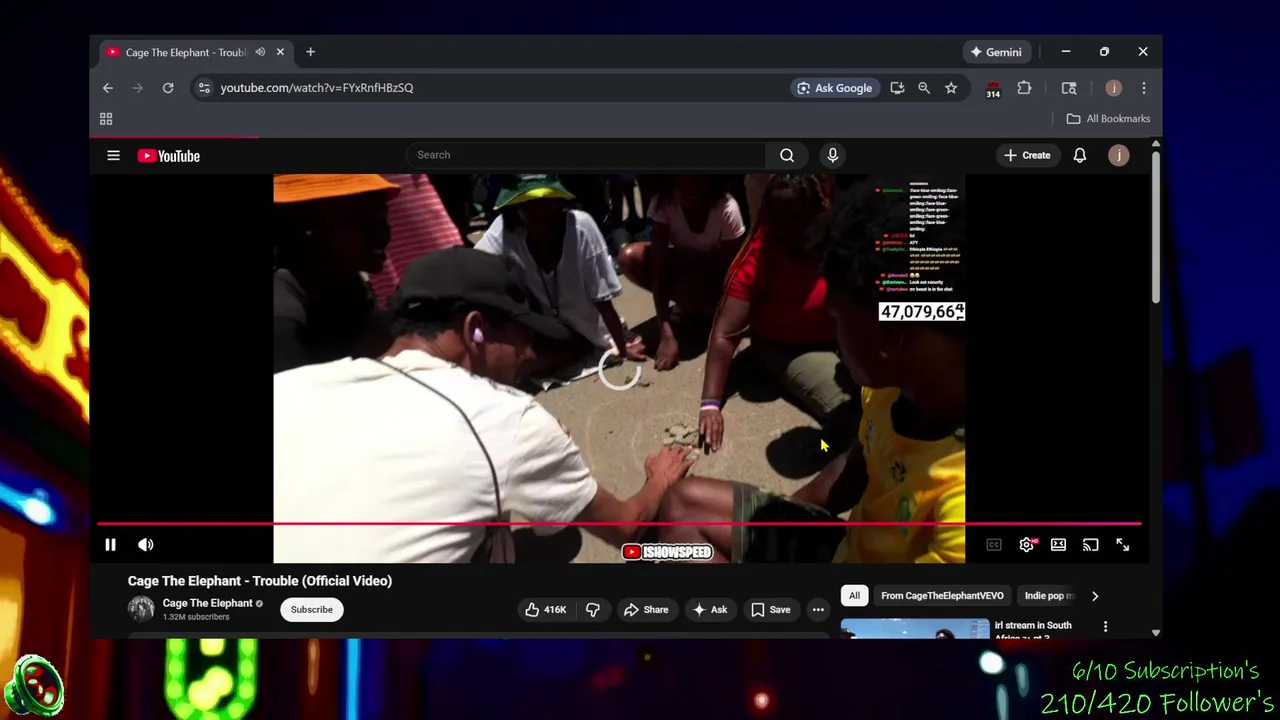Screen dimensions: 1280x720
Task: Open the player settings gear
Action: (x=1027, y=545)
